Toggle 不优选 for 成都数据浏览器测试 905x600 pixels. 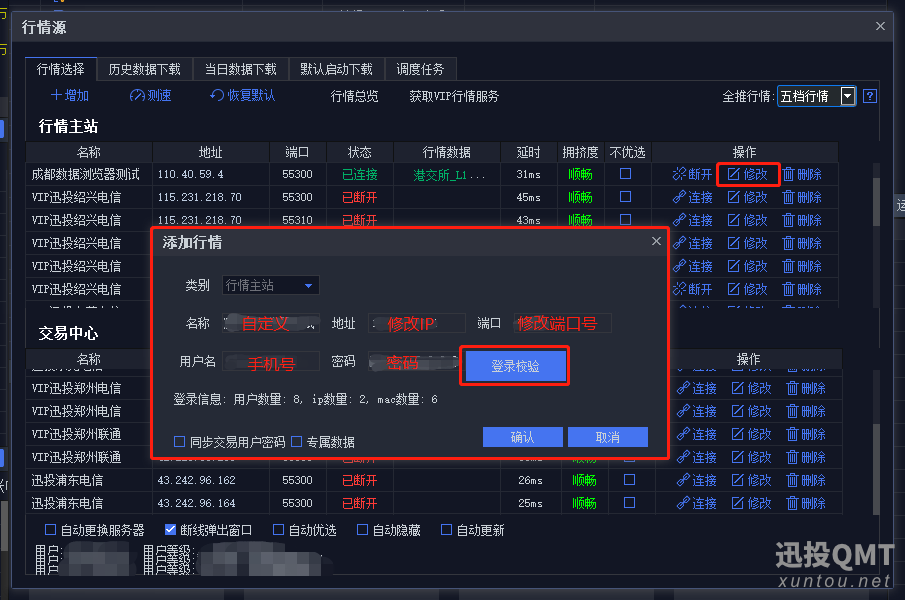[625, 174]
